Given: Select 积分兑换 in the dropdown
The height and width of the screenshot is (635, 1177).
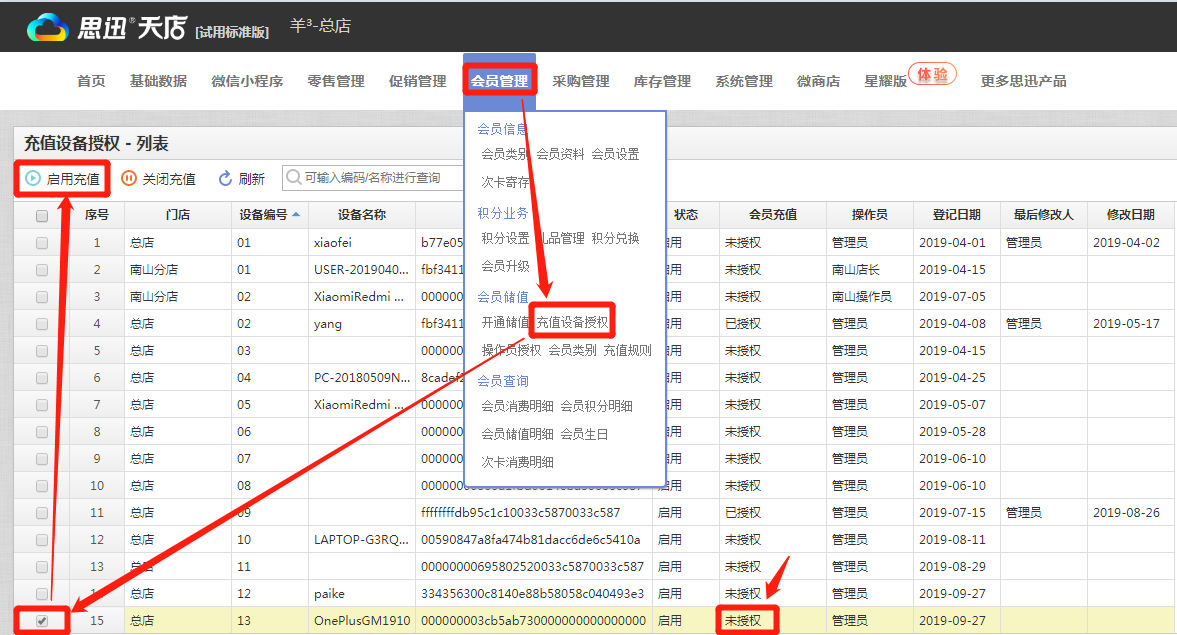Looking at the screenshot, I should 616,238.
